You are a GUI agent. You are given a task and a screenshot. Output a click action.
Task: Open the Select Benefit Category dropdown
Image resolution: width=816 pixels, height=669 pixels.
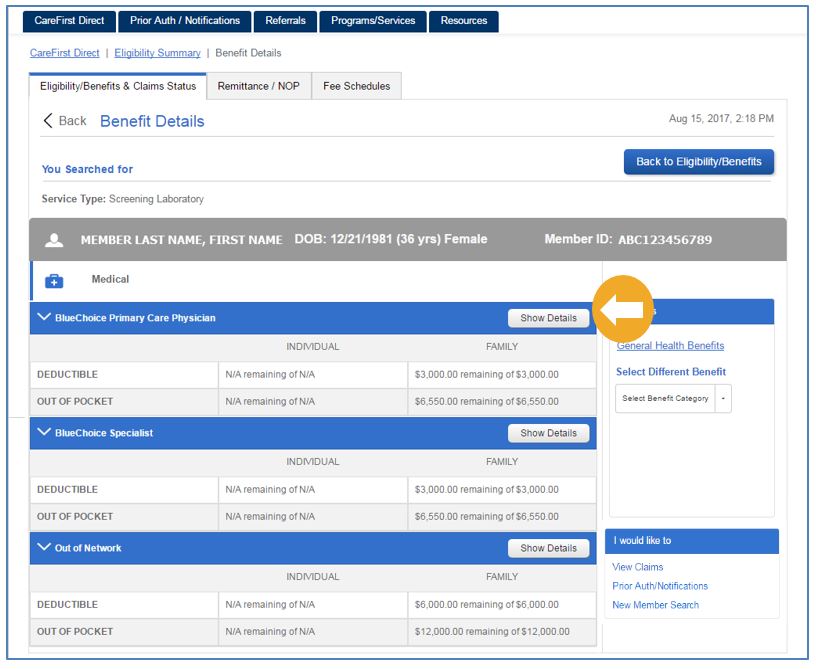point(673,398)
